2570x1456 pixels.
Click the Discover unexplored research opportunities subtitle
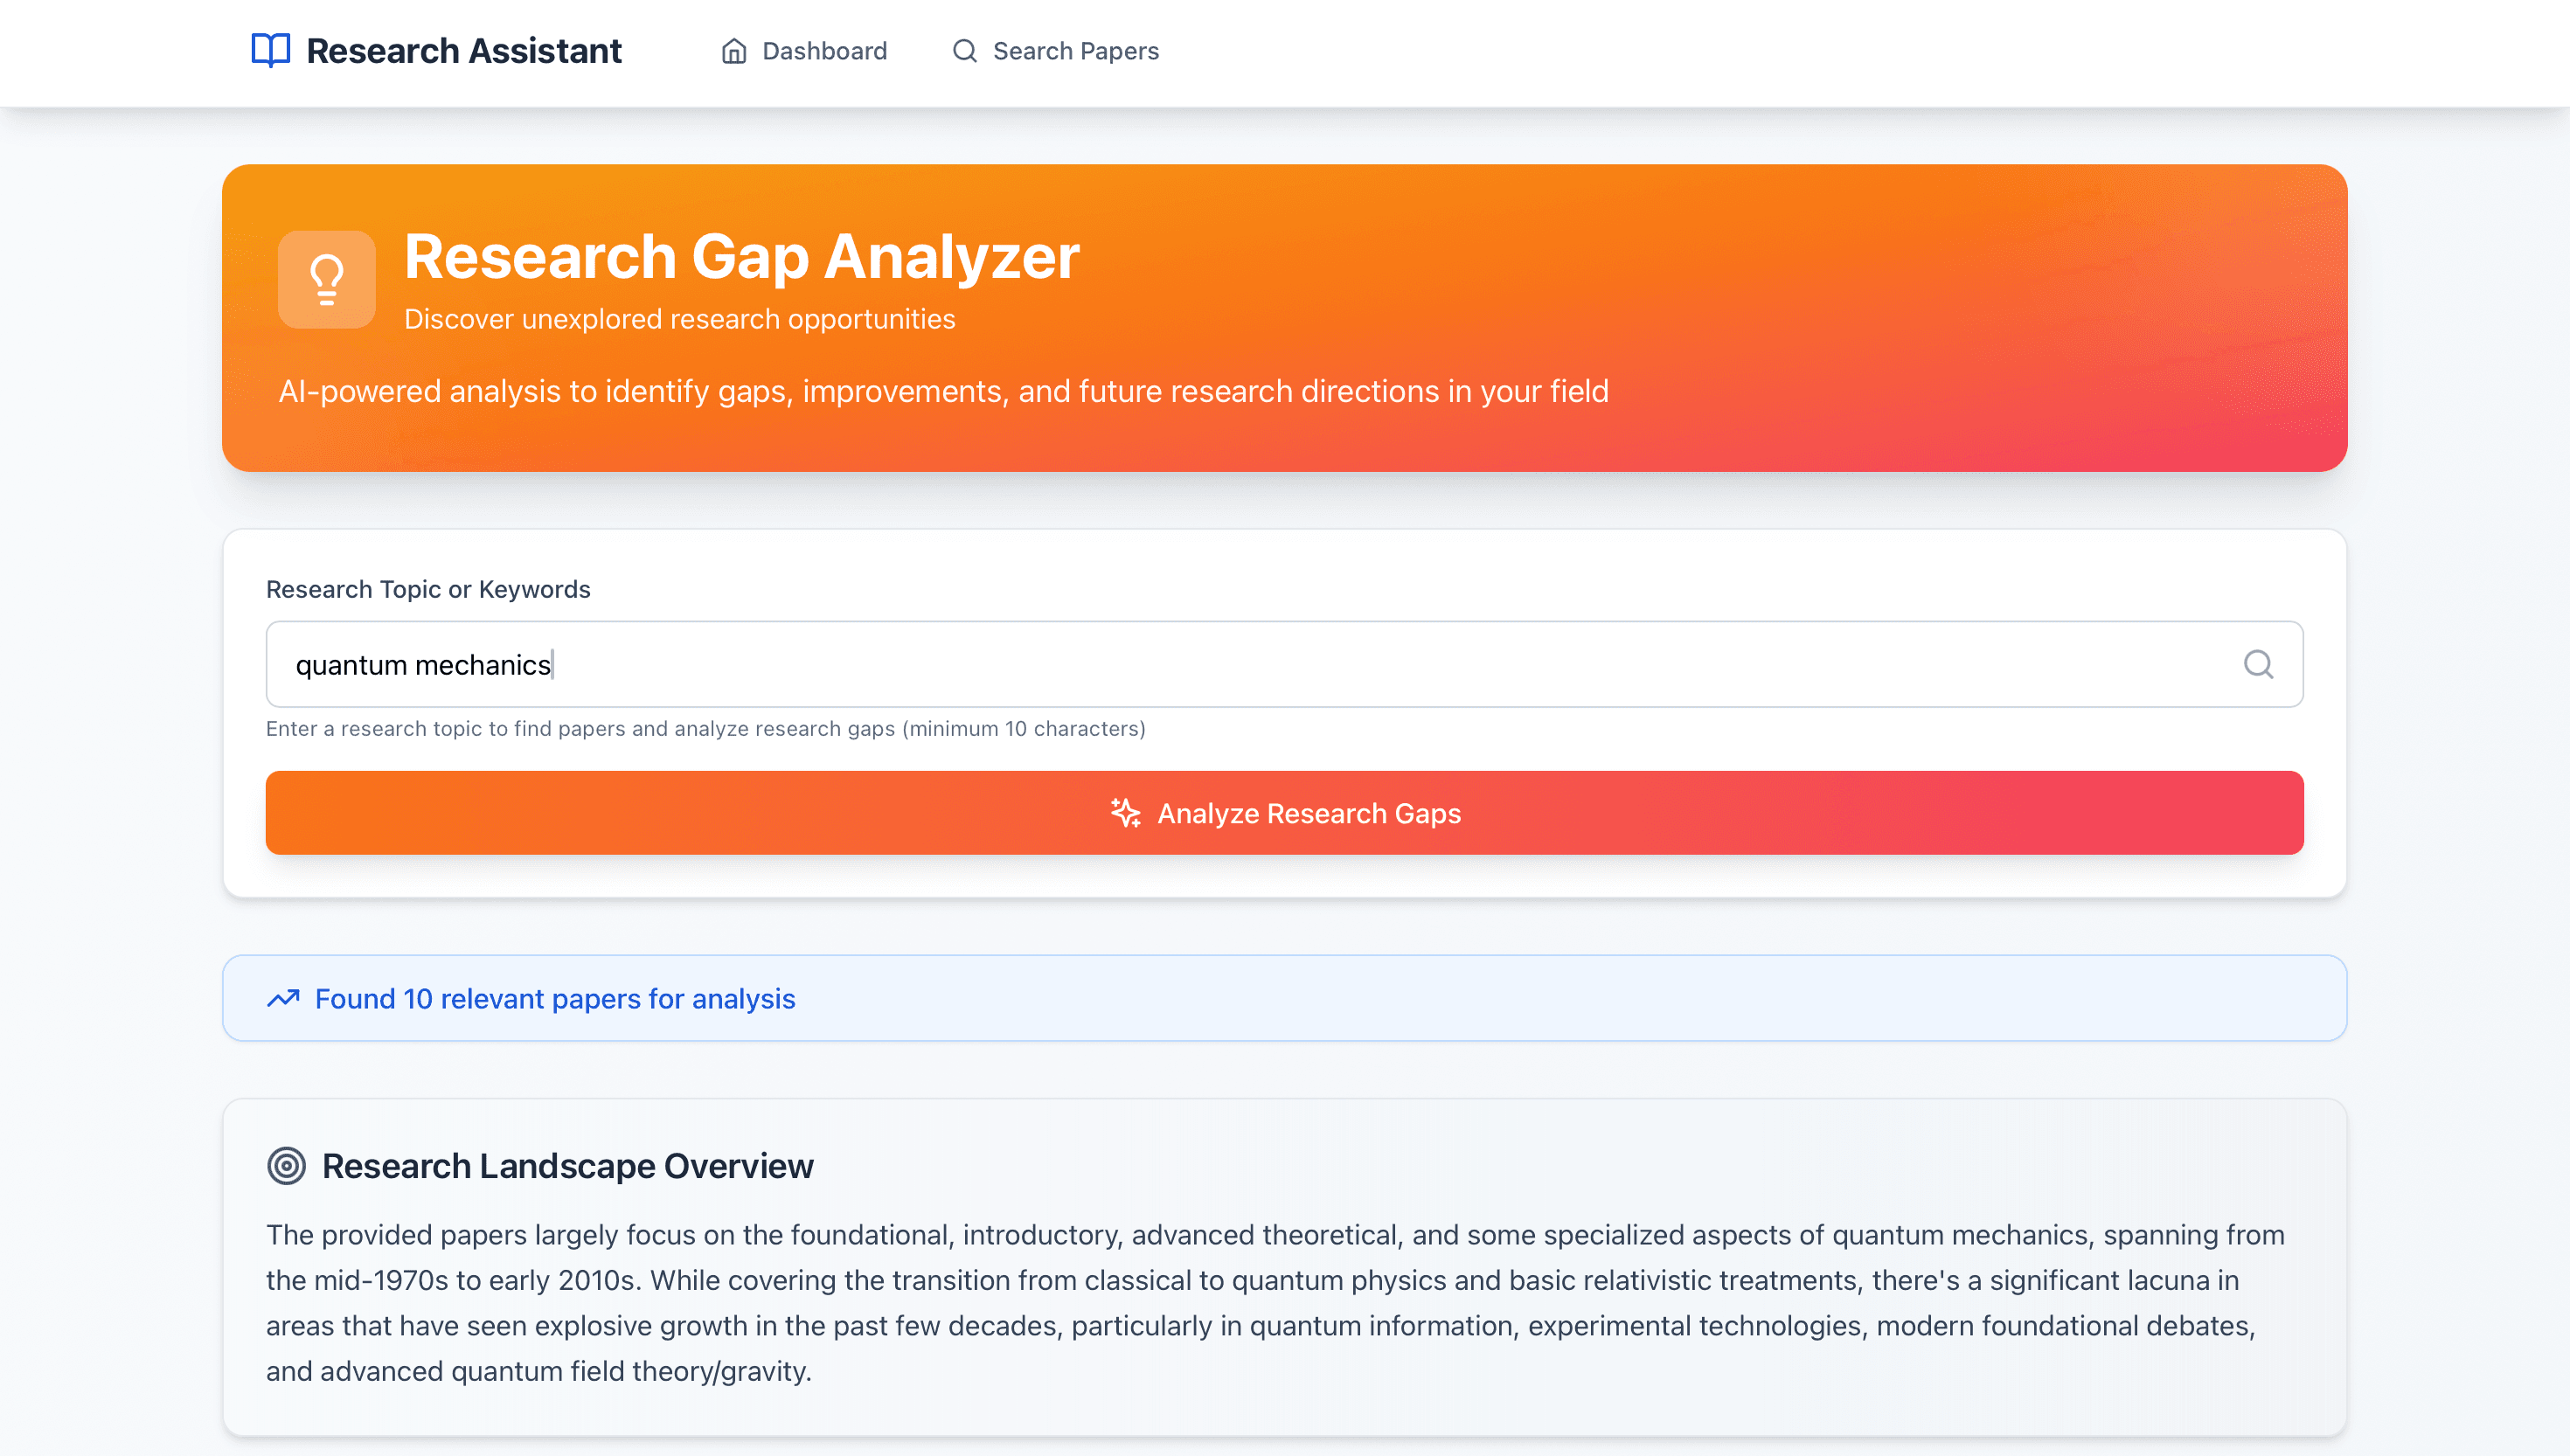[x=679, y=318]
